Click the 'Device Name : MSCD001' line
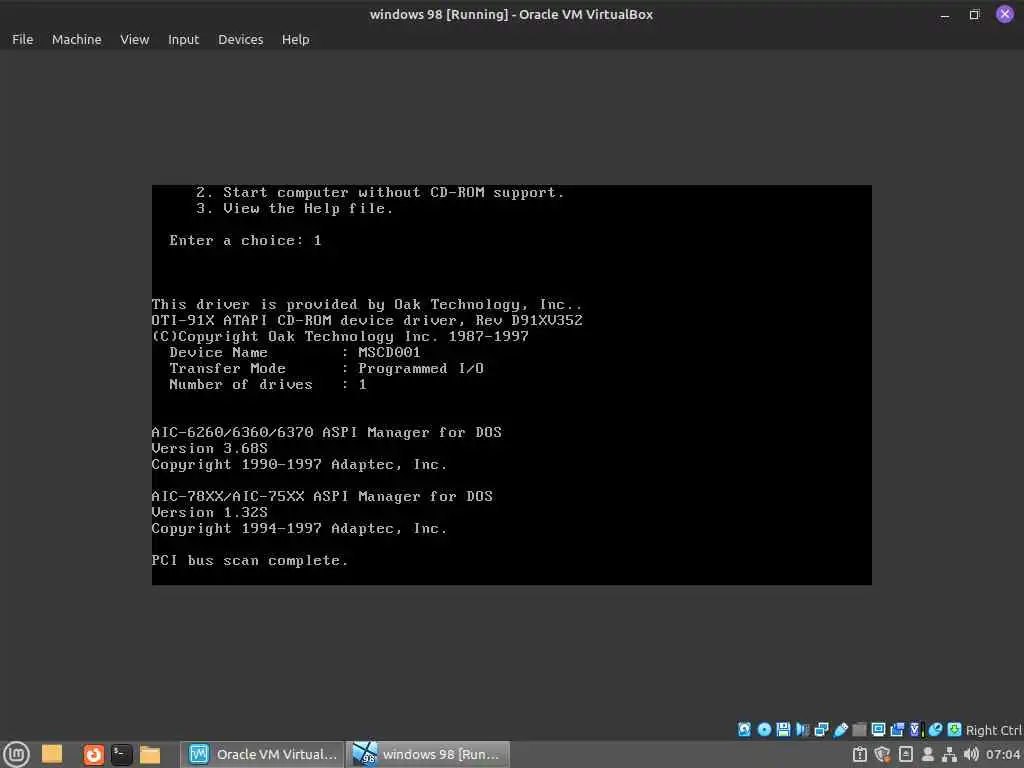Screen dimensions: 1024x768 (295, 353)
